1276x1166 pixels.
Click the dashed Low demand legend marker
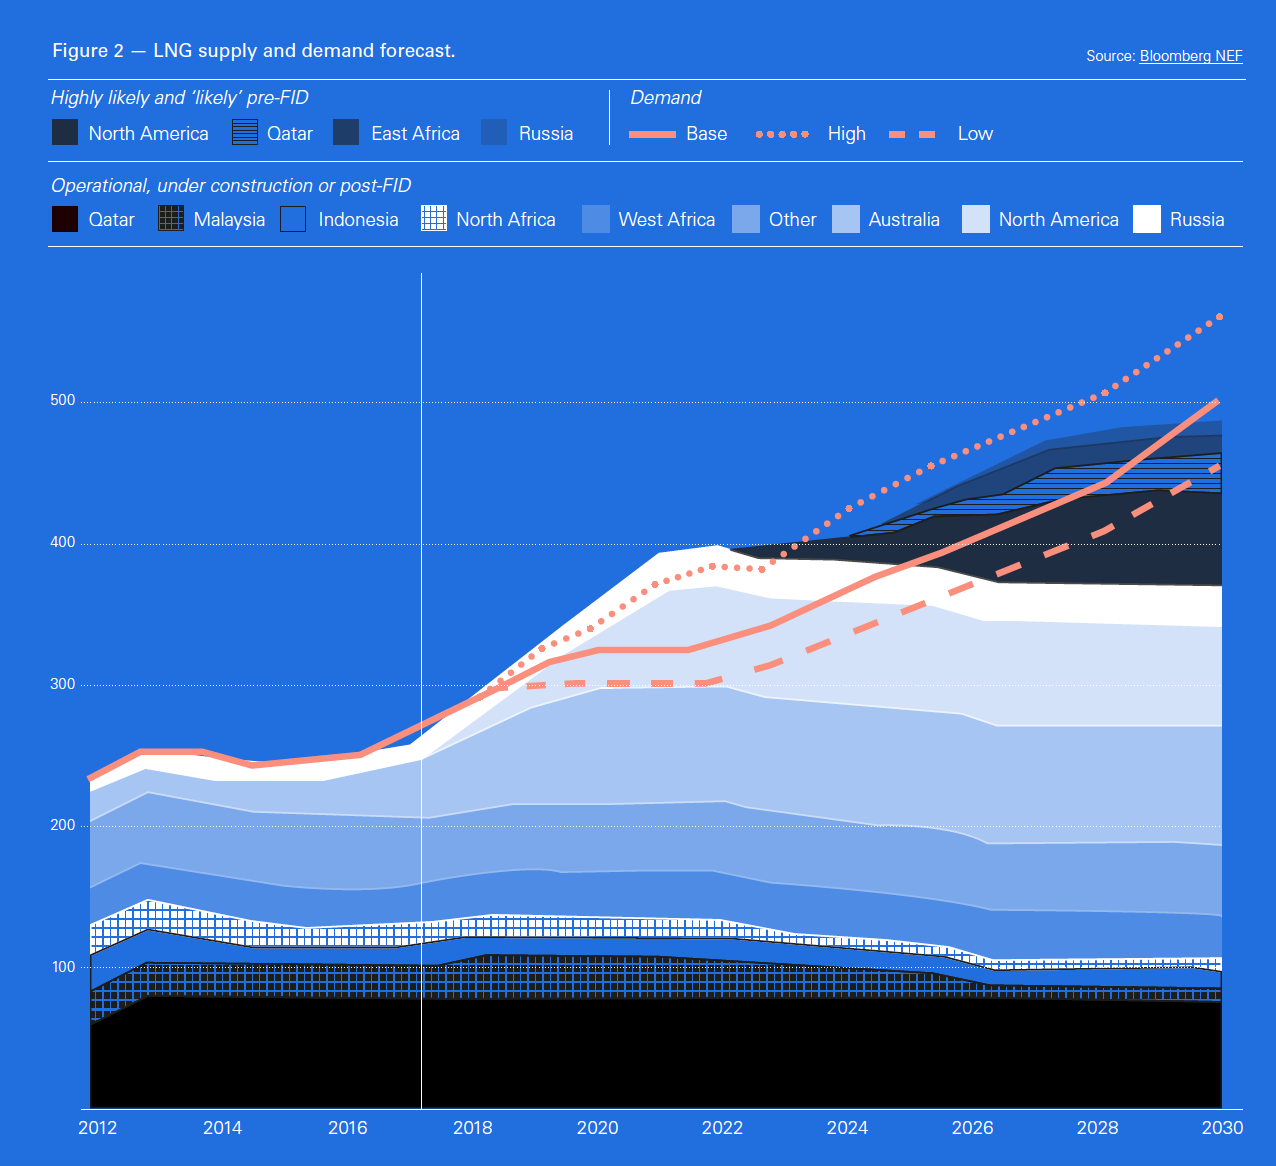(x=912, y=134)
